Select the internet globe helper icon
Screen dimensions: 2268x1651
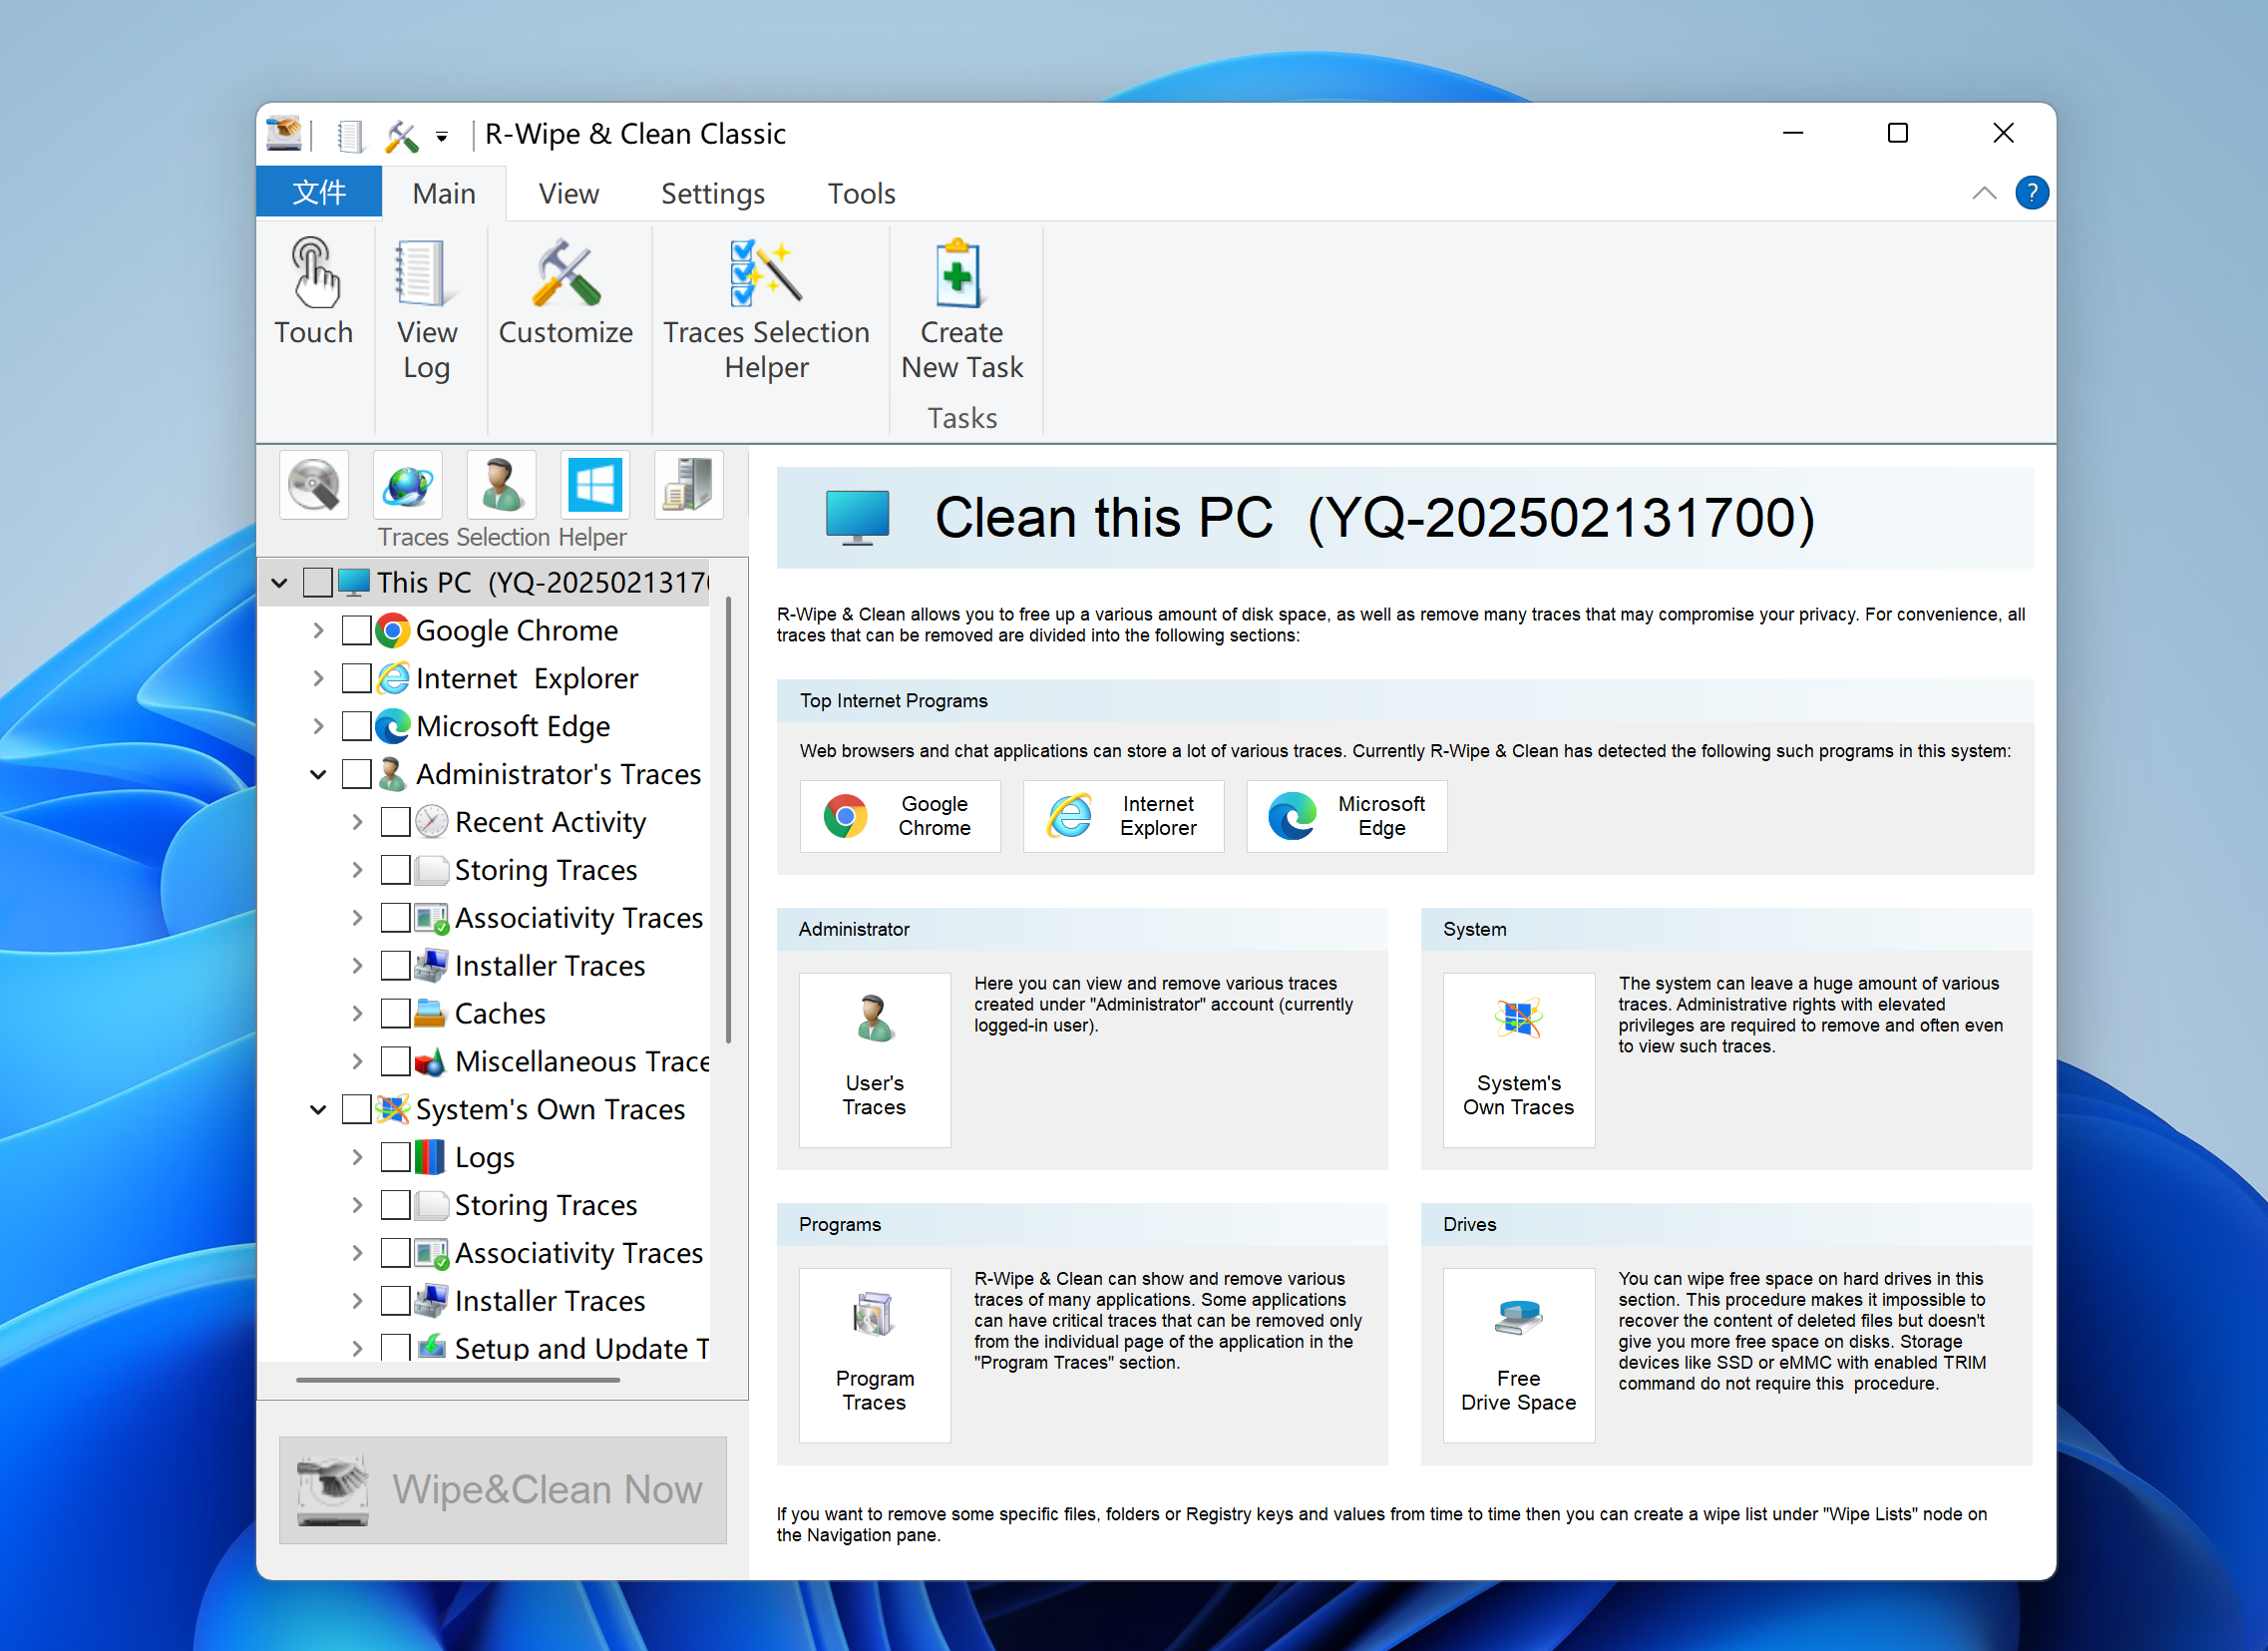pos(408,485)
